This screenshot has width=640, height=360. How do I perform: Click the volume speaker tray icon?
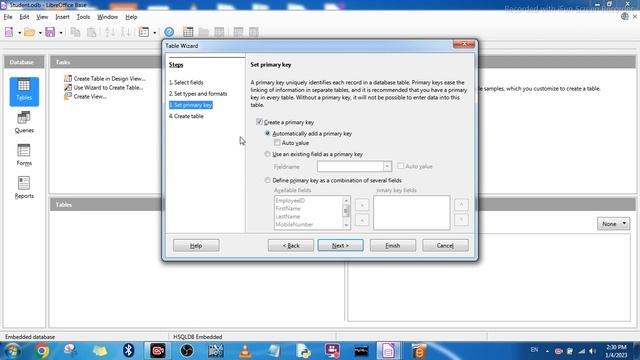tap(593, 351)
